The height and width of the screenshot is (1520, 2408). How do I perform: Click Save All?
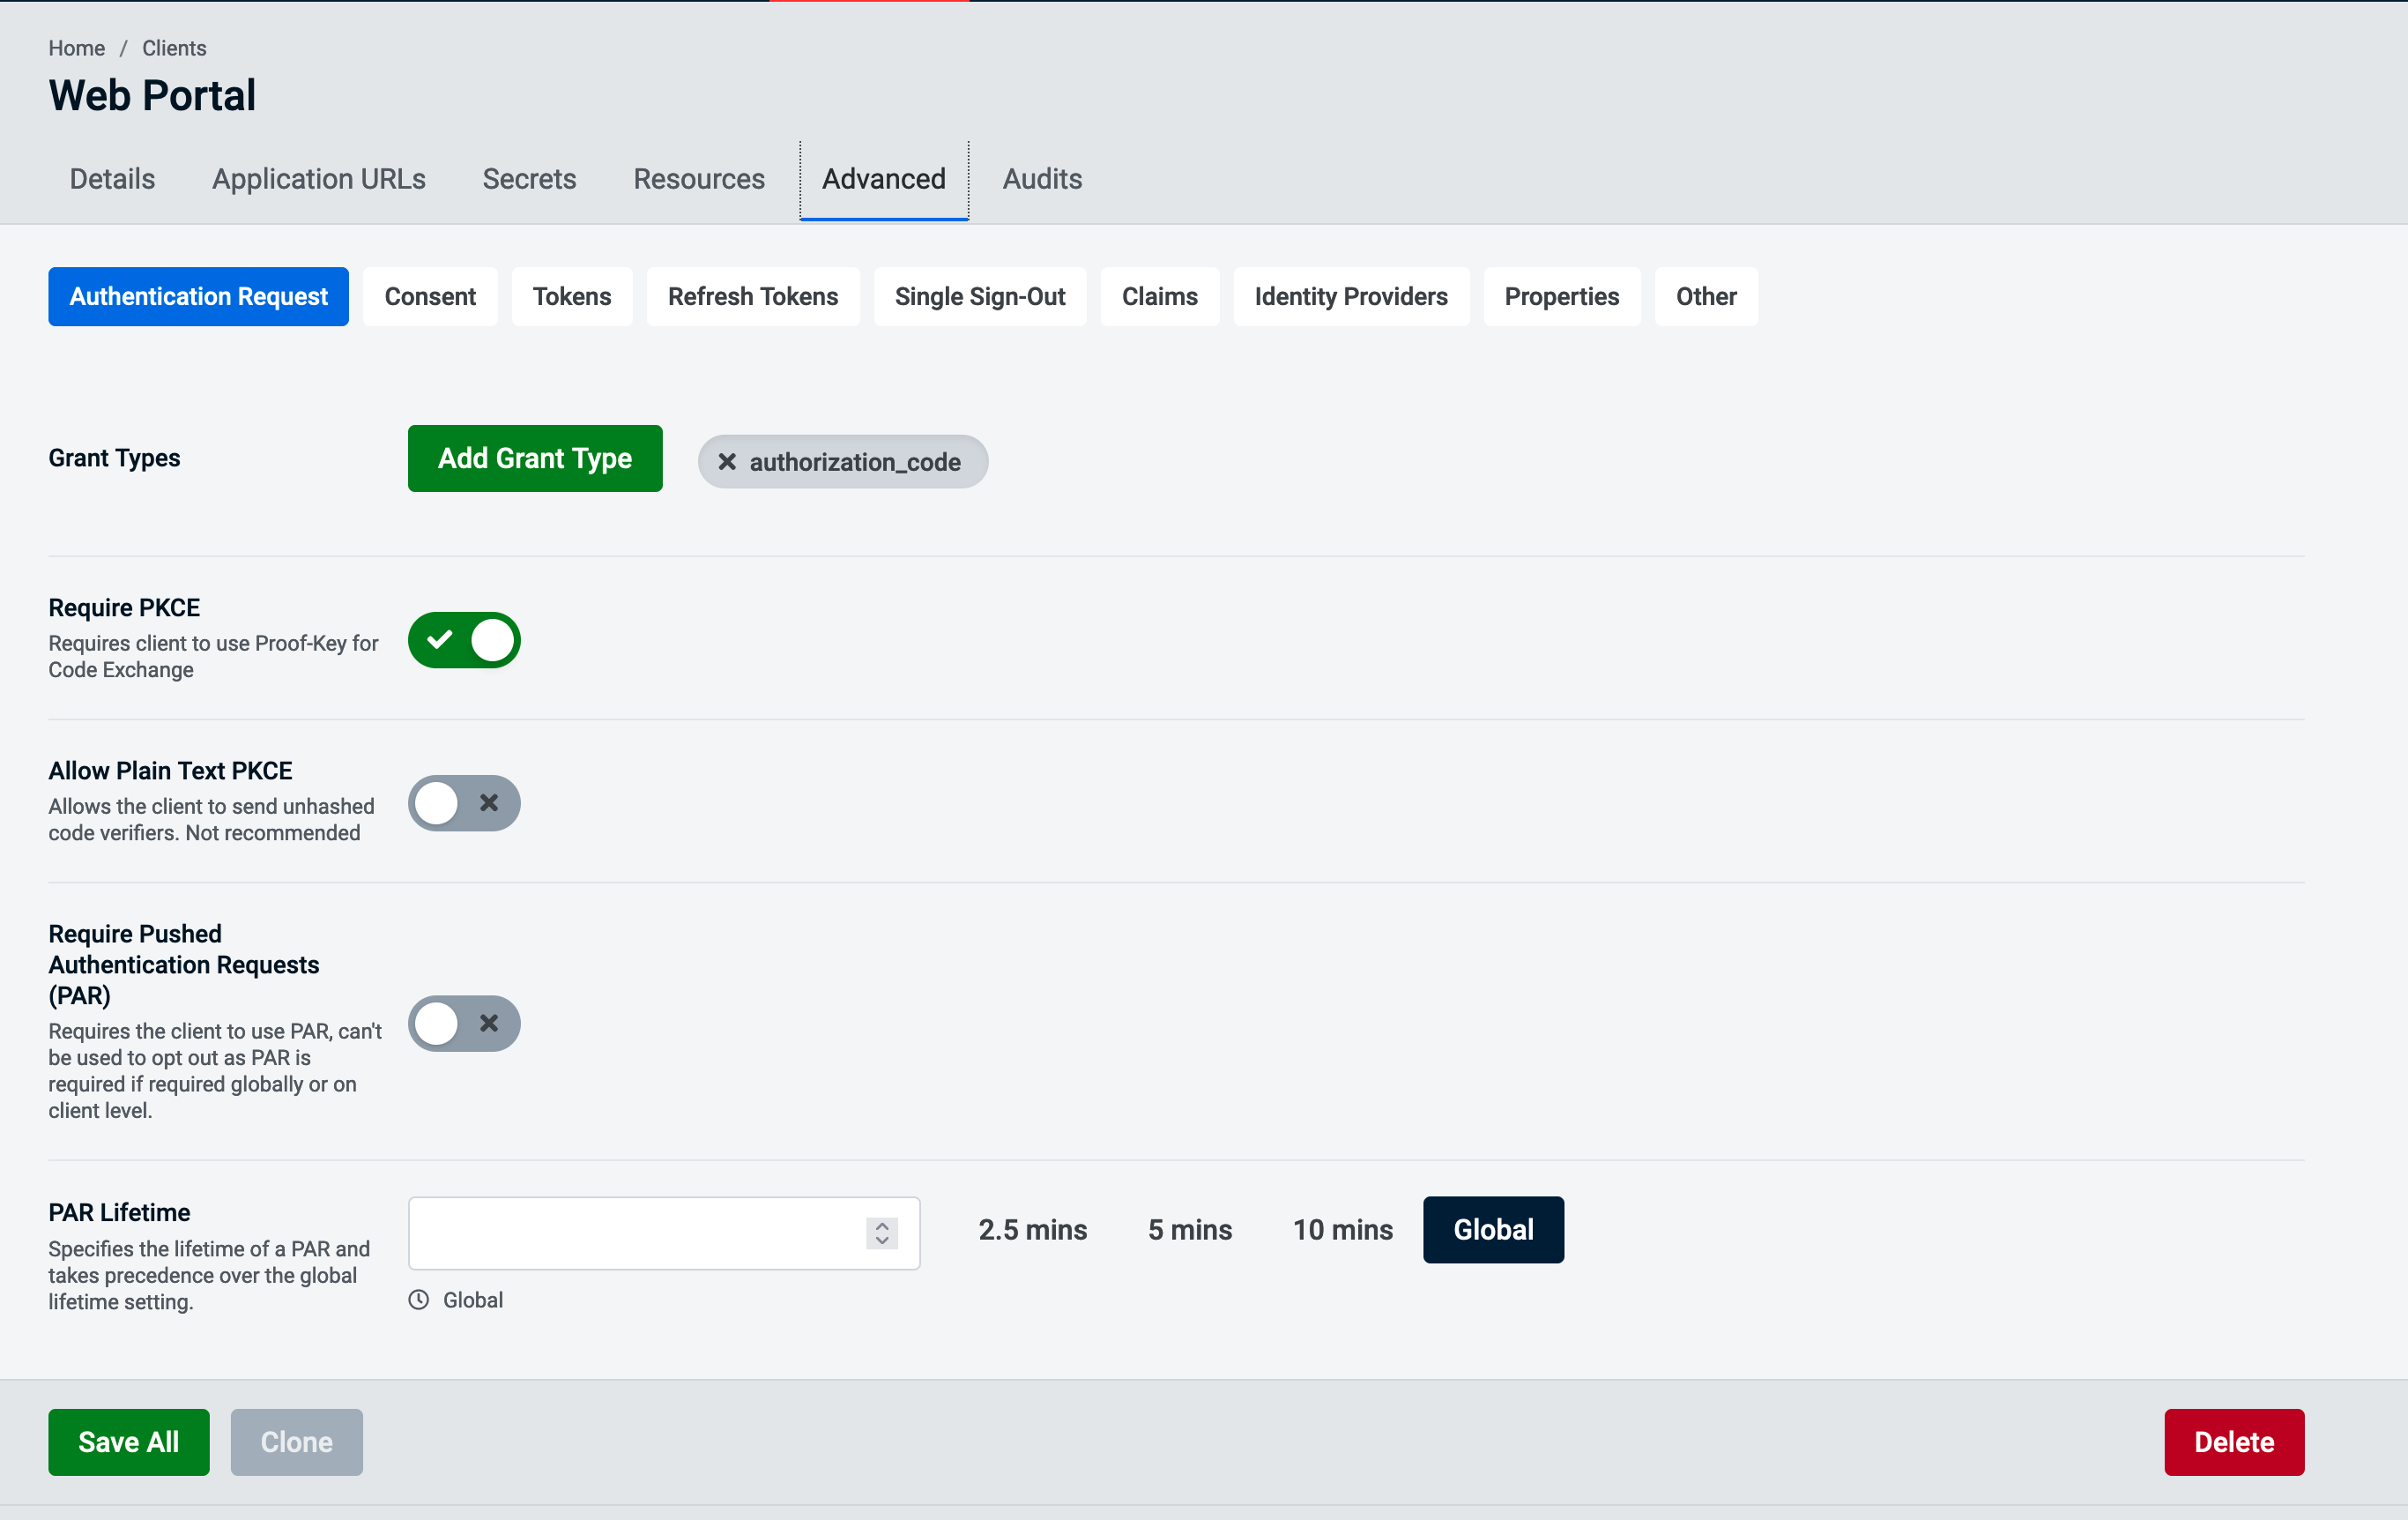128,1442
